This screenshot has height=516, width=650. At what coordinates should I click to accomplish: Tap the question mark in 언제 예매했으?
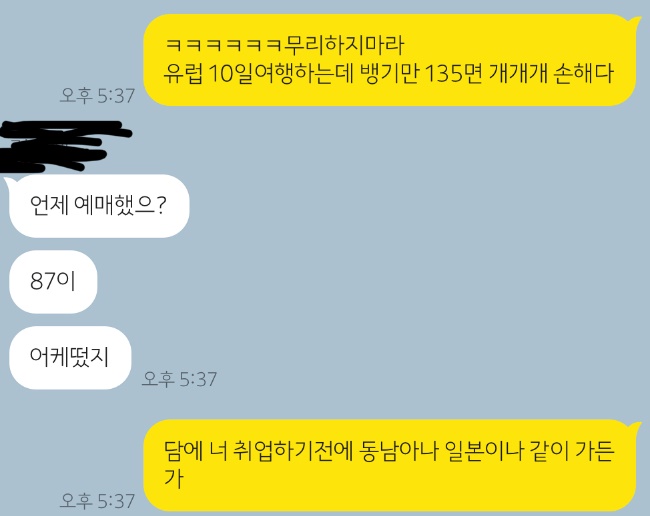(x=162, y=205)
